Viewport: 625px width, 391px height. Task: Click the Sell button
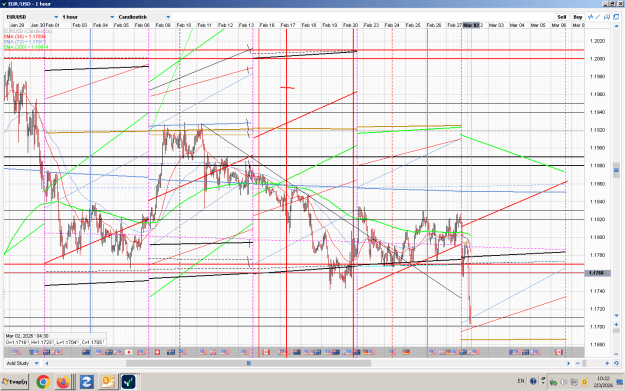coord(561,17)
